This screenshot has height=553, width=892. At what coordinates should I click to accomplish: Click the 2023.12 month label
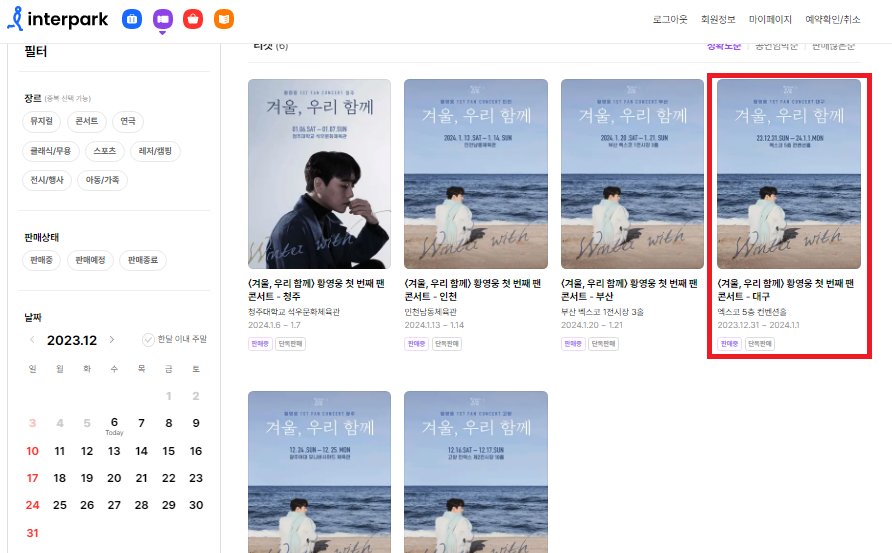(72, 340)
